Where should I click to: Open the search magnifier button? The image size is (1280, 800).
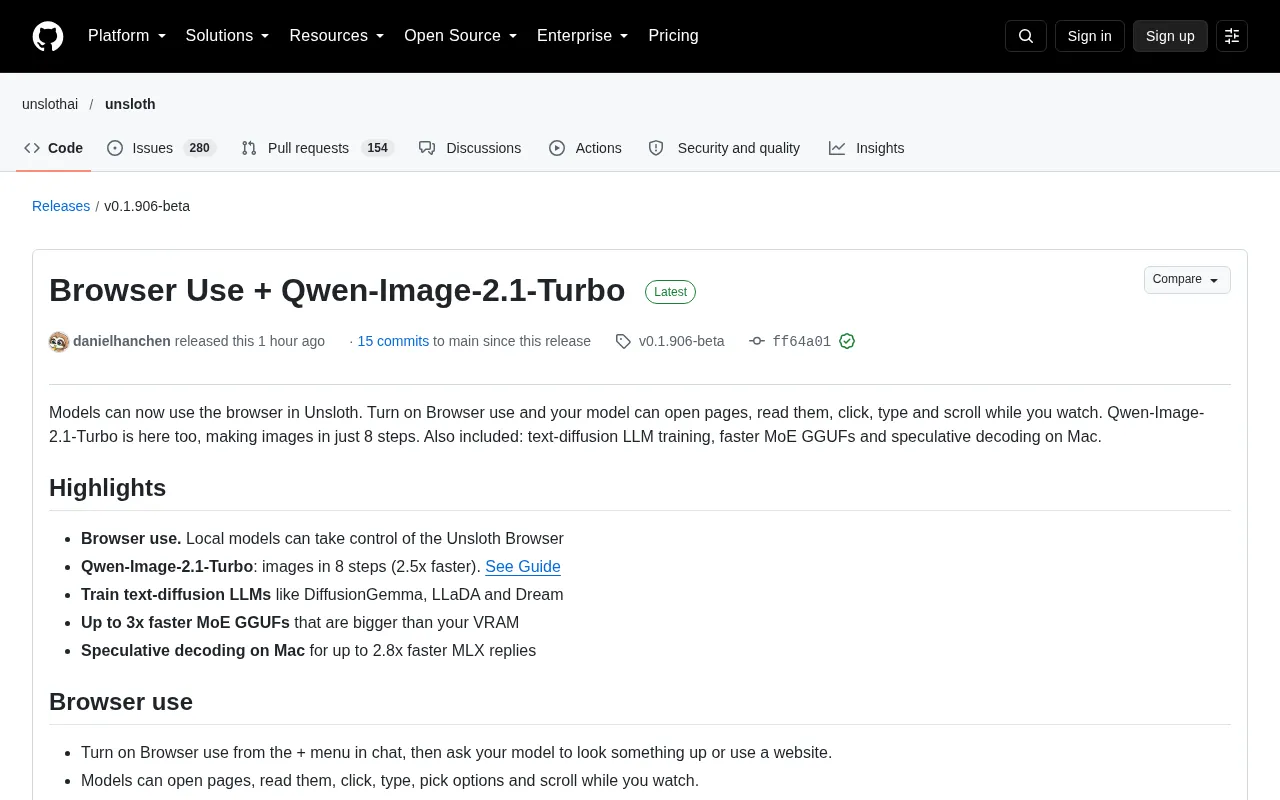click(1026, 36)
